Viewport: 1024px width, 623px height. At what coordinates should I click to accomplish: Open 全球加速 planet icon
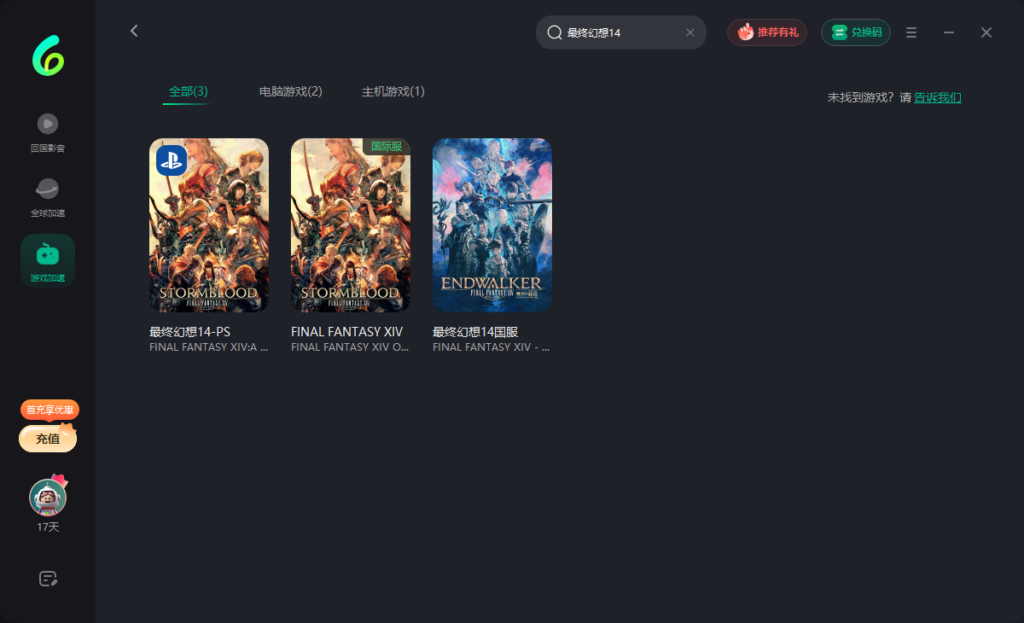47,189
